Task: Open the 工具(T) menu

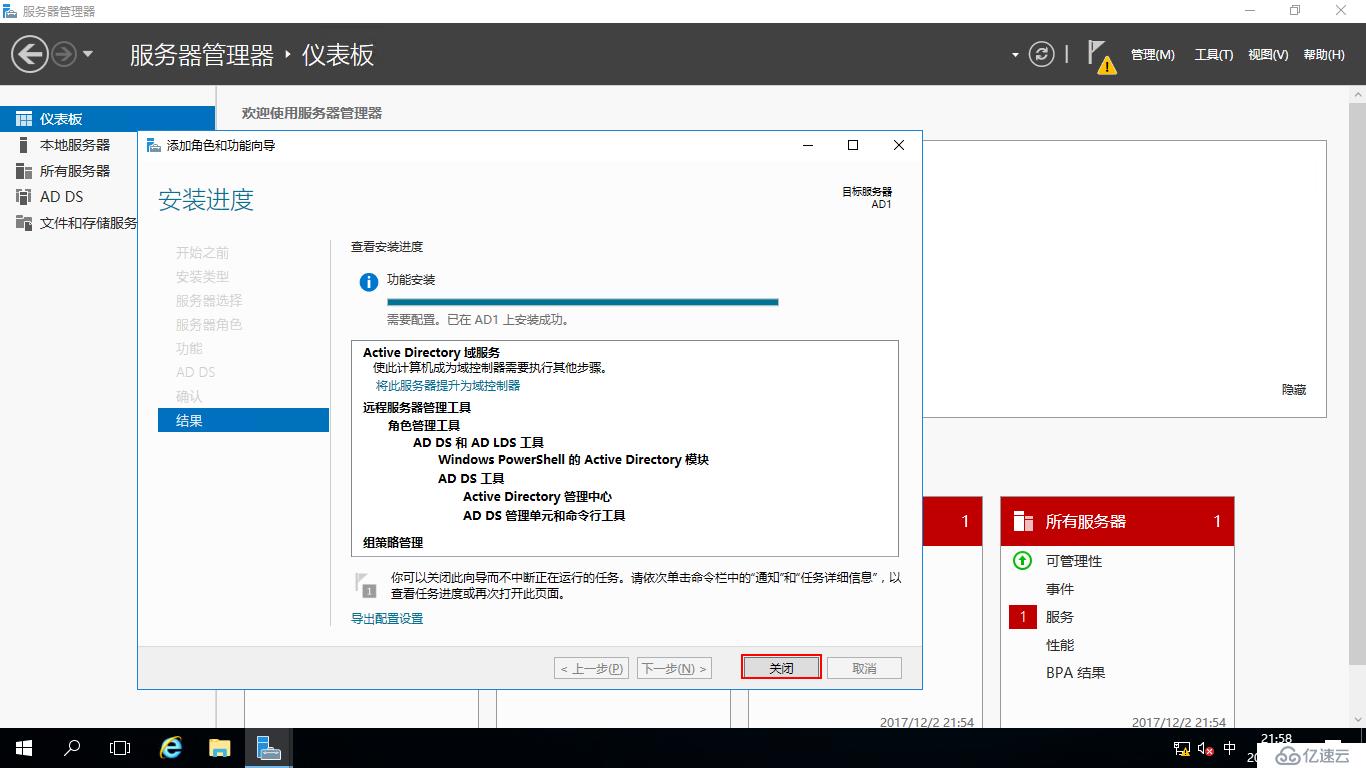Action: tap(1213, 55)
